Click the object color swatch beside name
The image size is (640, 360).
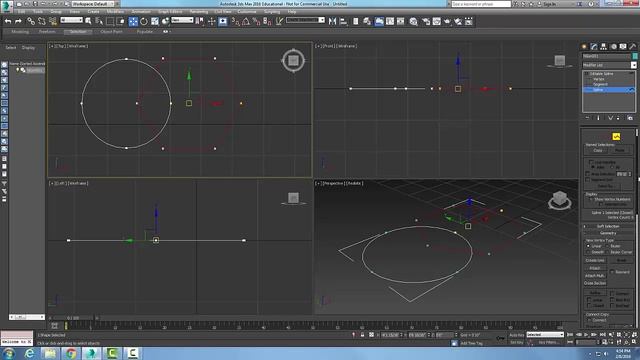634,56
